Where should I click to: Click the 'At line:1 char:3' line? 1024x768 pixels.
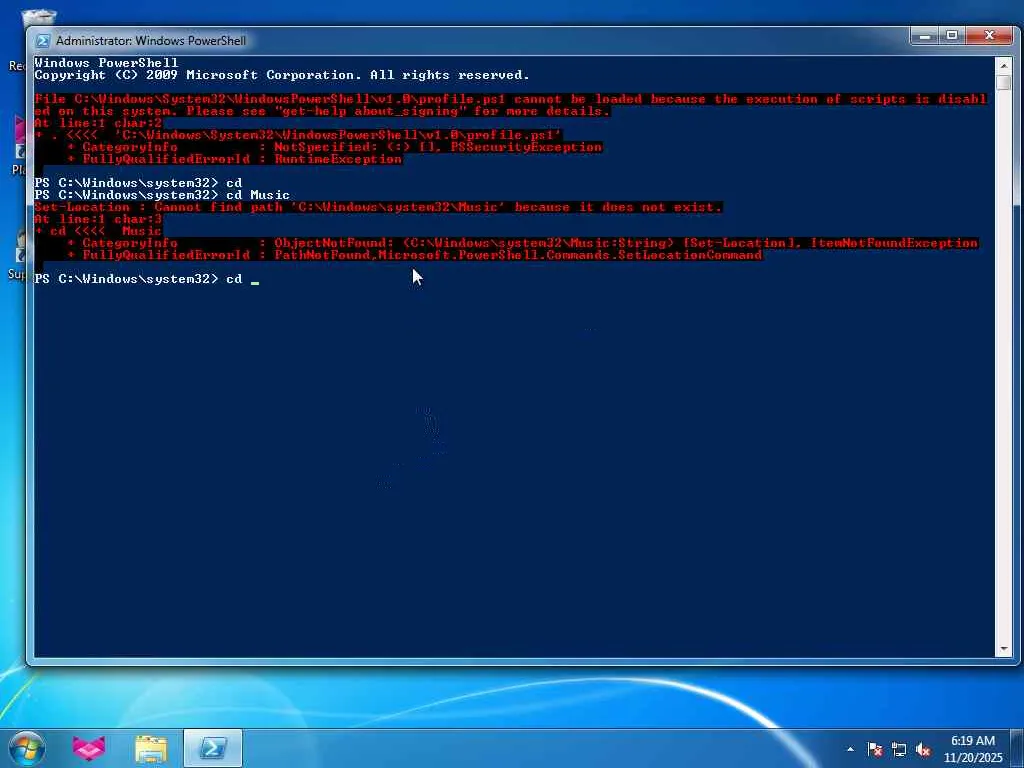(x=98, y=219)
